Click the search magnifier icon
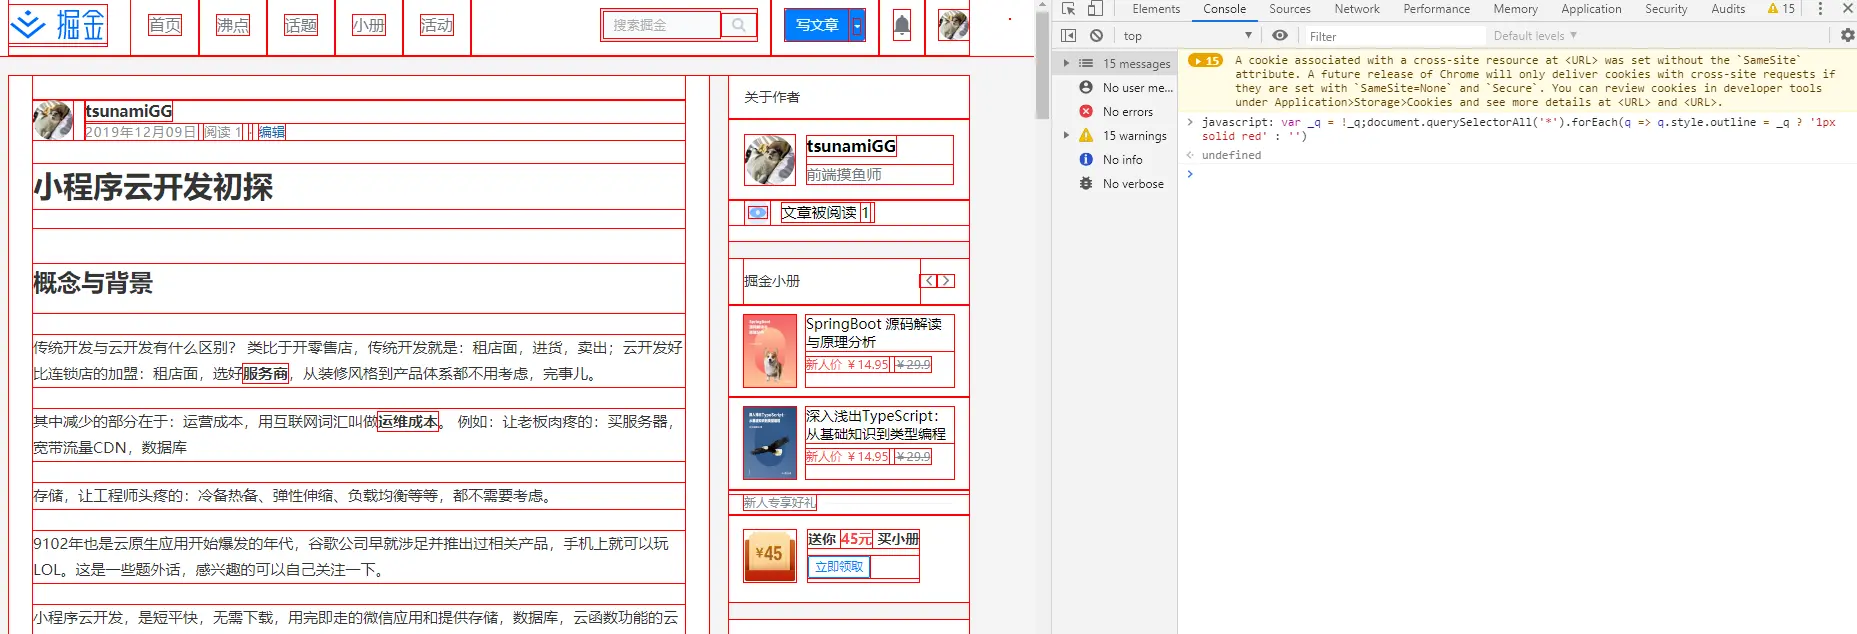The image size is (1857, 634). pyautogui.click(x=738, y=25)
